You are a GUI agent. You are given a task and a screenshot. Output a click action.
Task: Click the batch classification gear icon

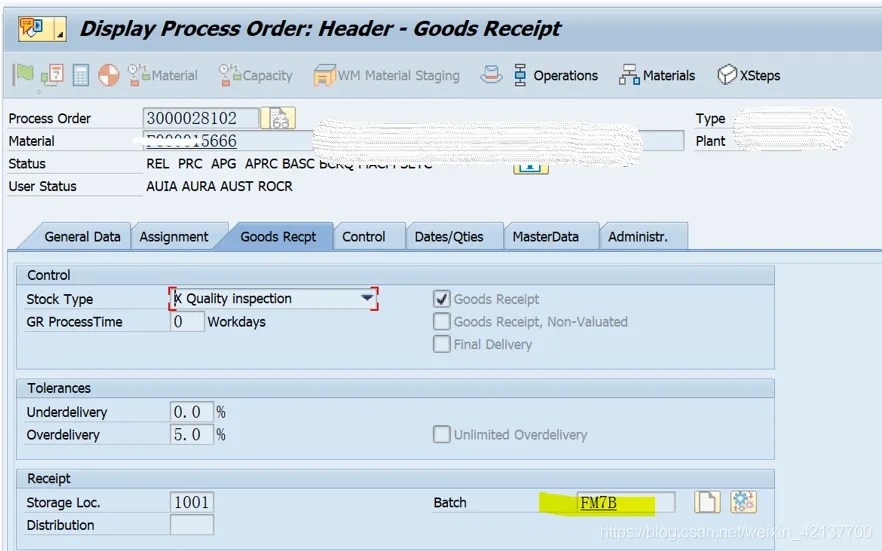(x=743, y=502)
